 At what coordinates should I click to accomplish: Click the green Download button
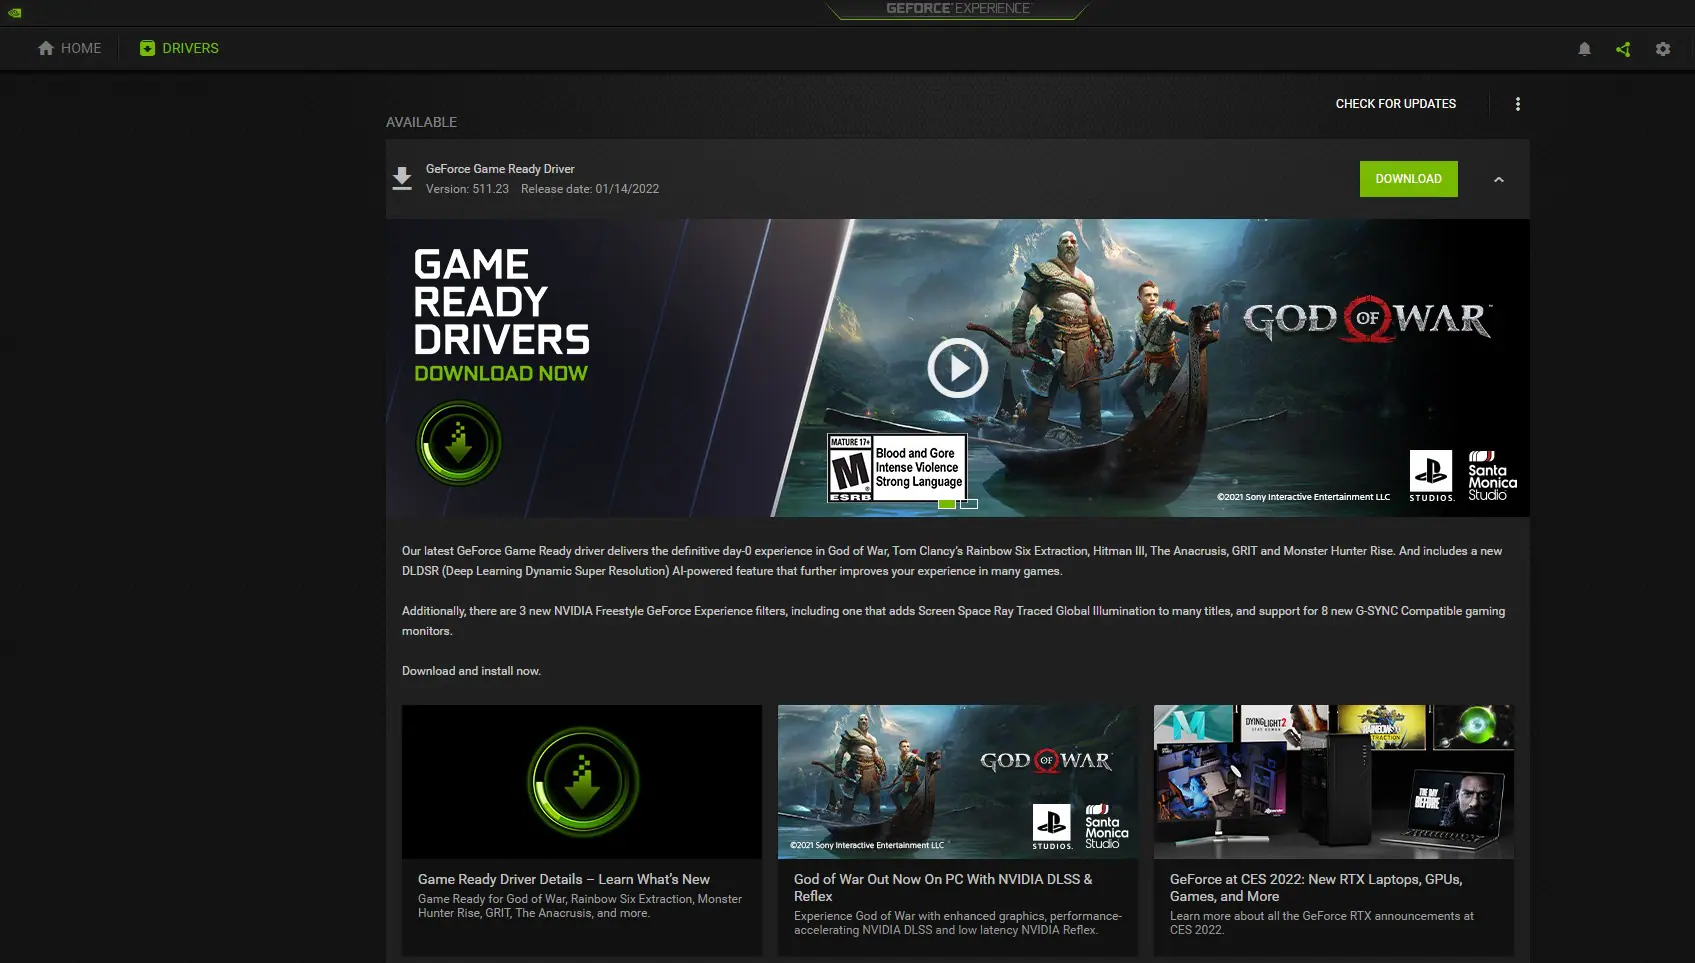pyautogui.click(x=1408, y=179)
